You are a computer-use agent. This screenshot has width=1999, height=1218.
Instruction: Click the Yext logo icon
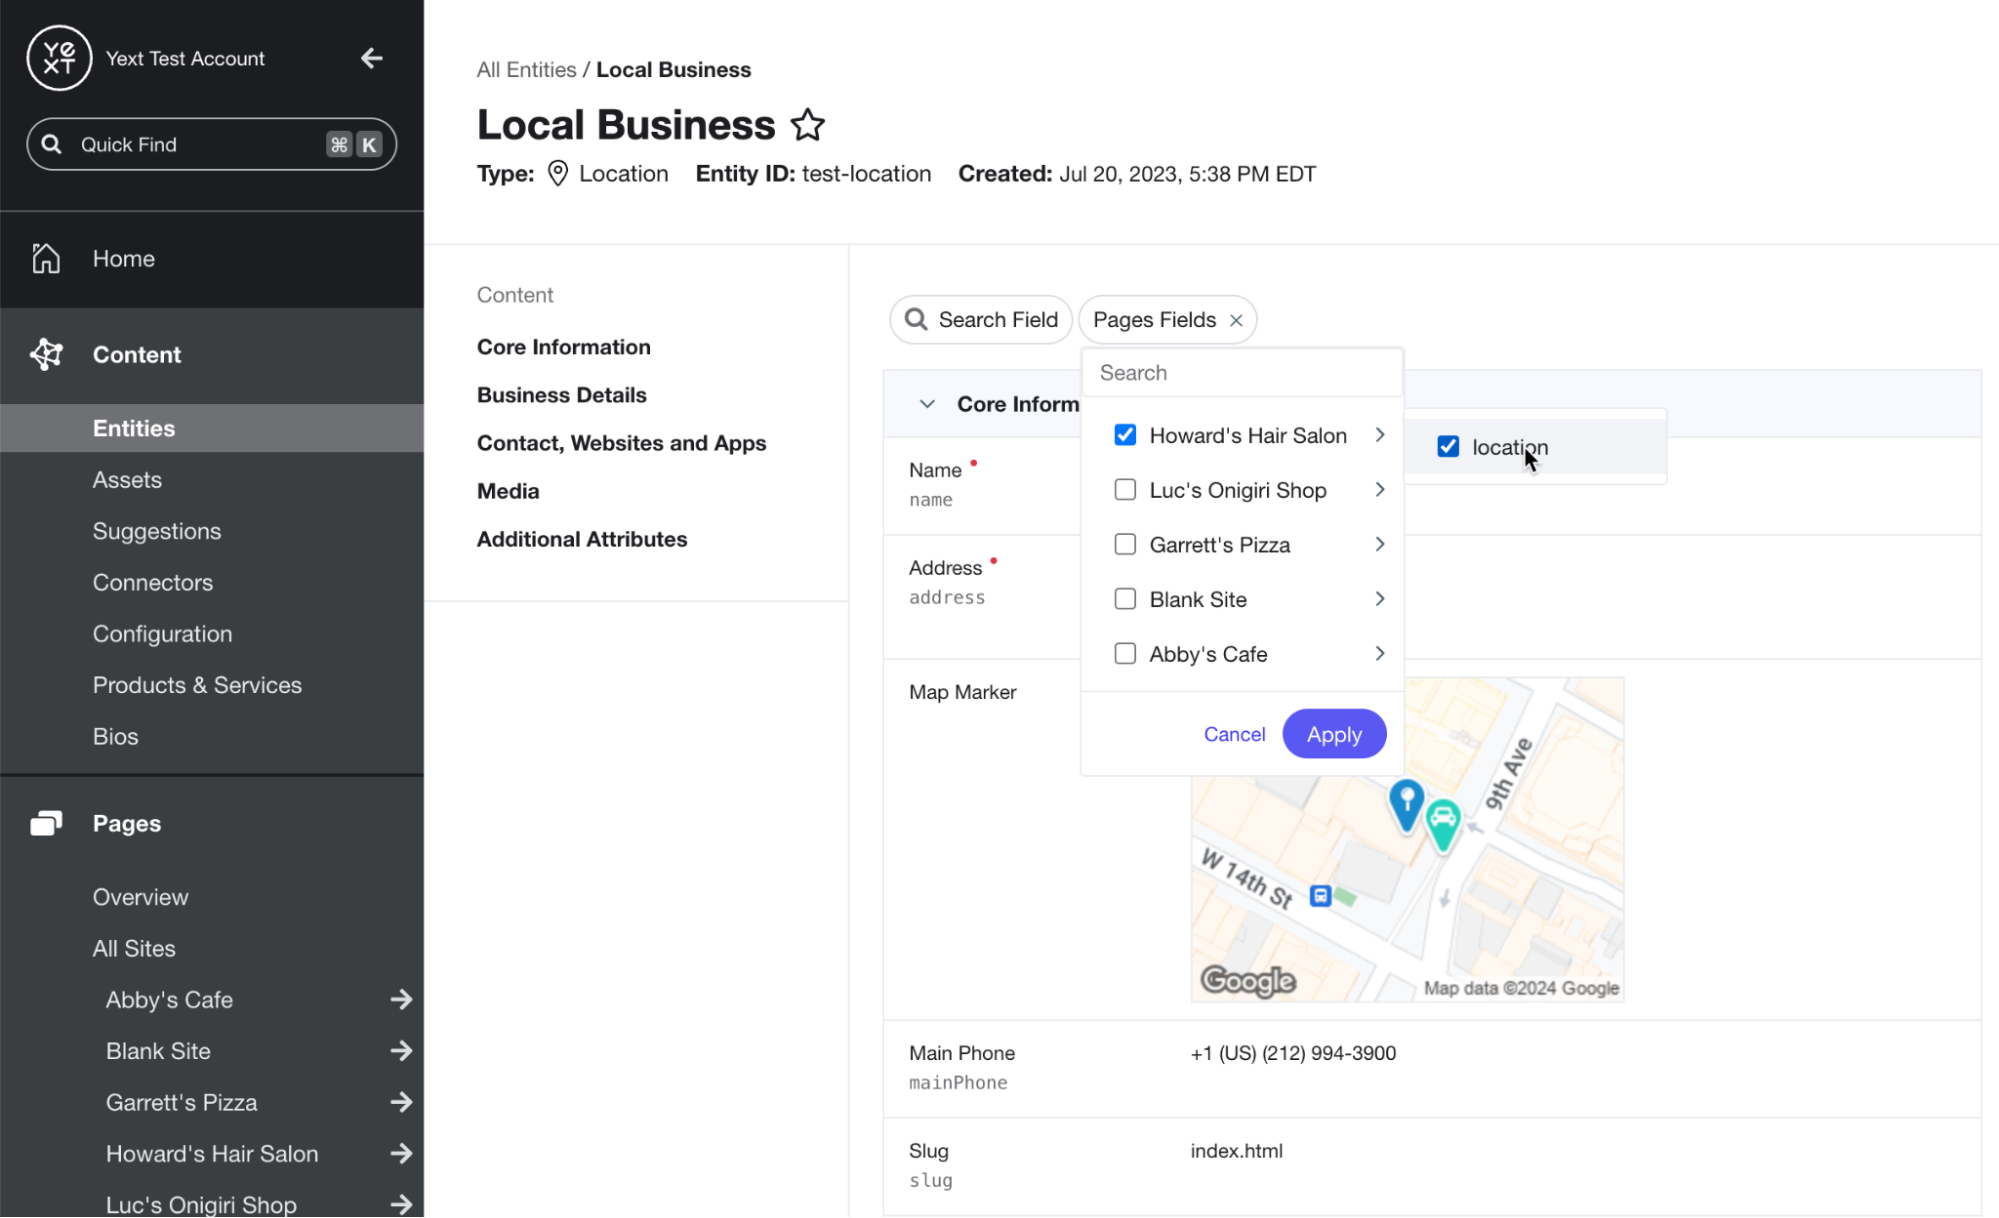[59, 58]
